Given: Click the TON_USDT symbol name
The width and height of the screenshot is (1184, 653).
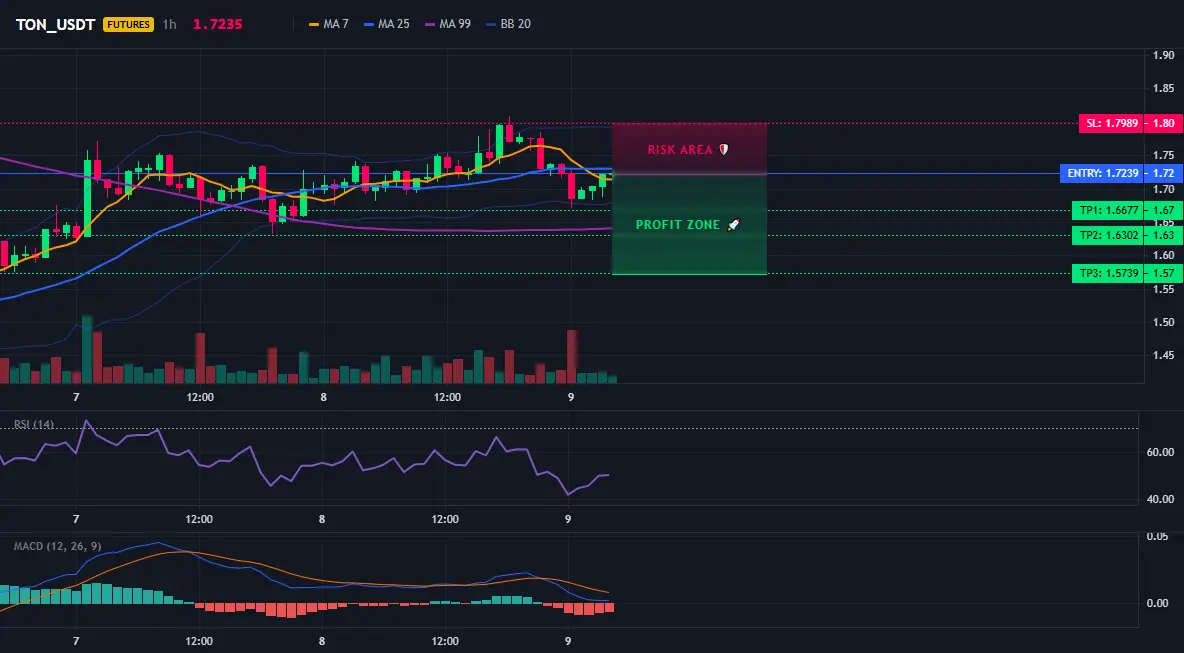Looking at the screenshot, I should (55, 24).
